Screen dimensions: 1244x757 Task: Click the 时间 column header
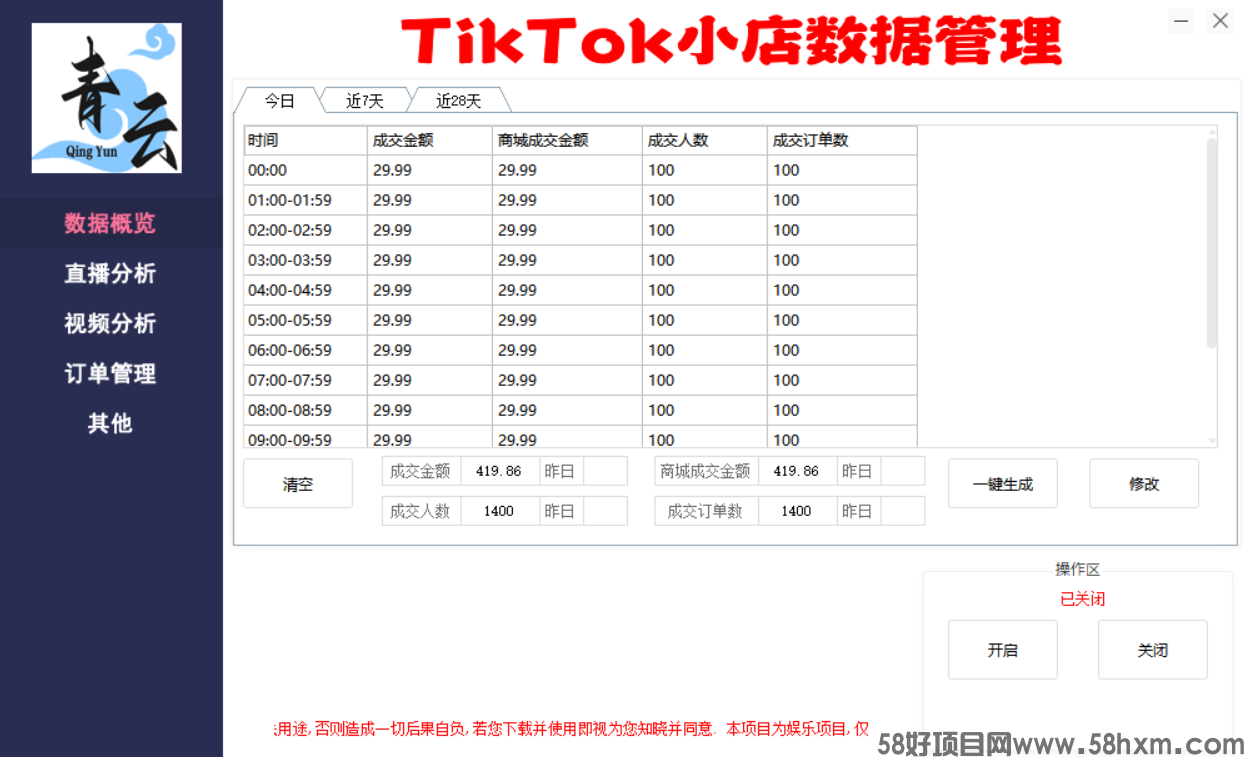click(306, 140)
